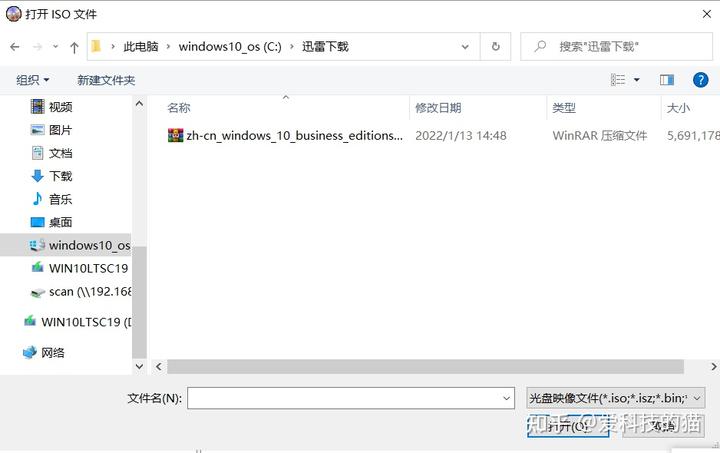Open 音乐 in the navigation pane
This screenshot has width=720, height=453.
61,199
